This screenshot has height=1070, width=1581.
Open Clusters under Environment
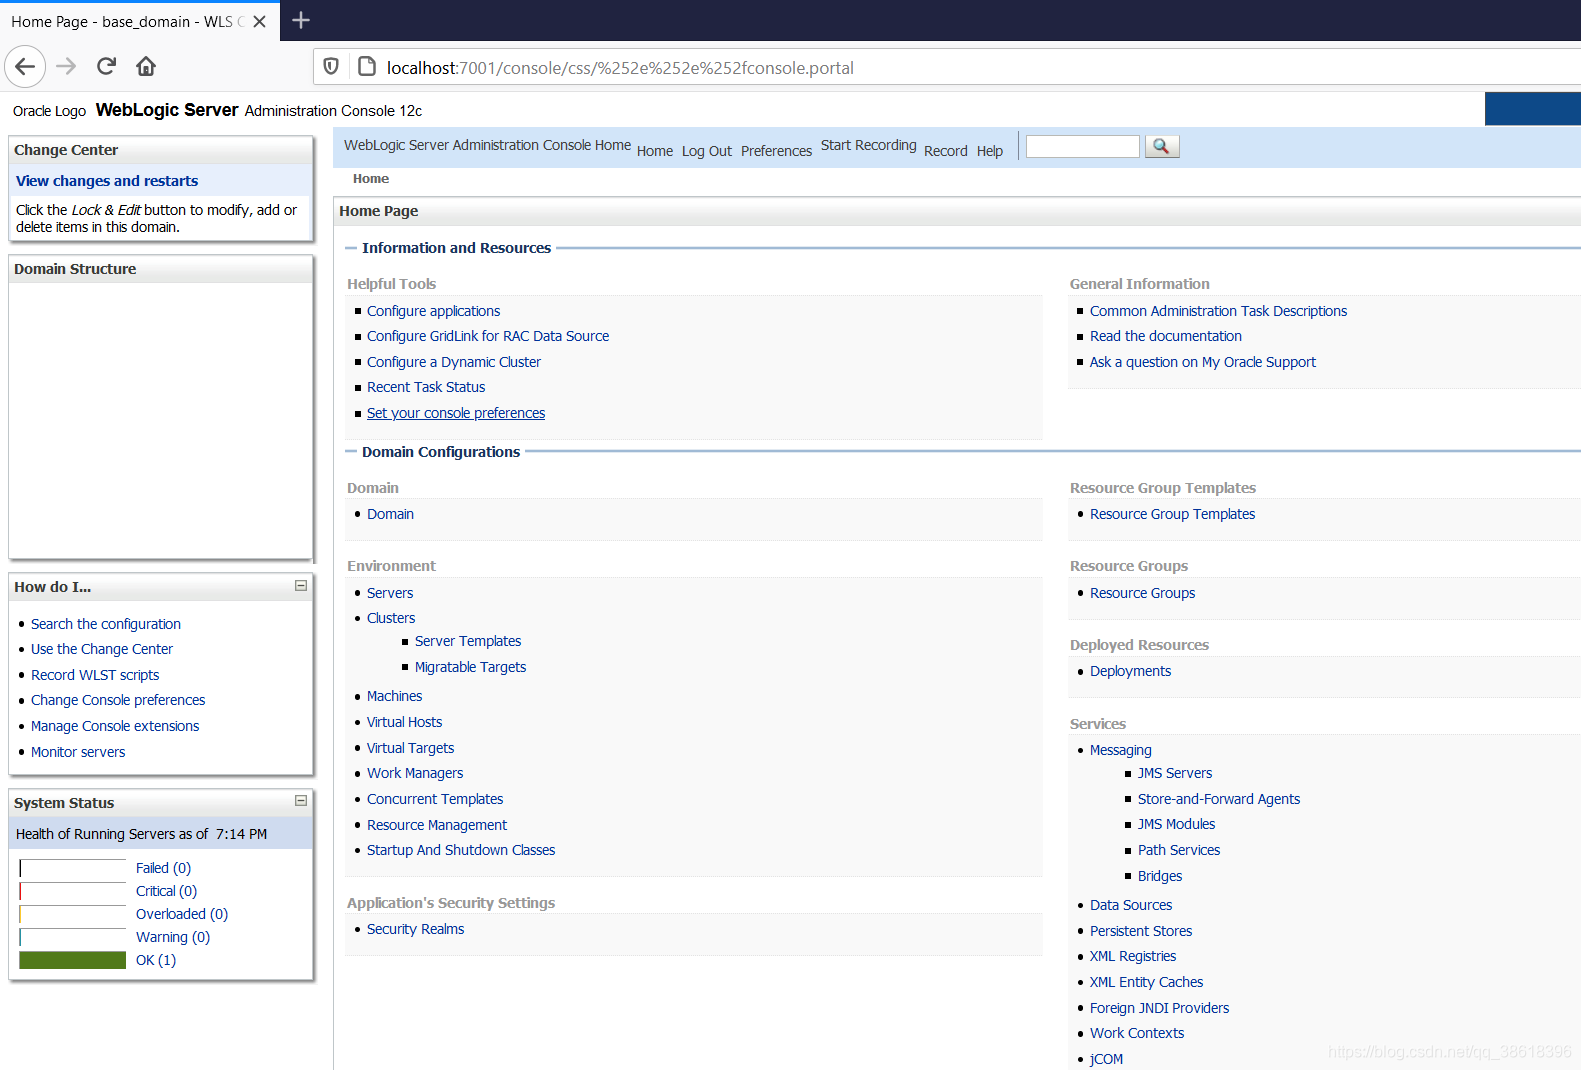click(391, 618)
